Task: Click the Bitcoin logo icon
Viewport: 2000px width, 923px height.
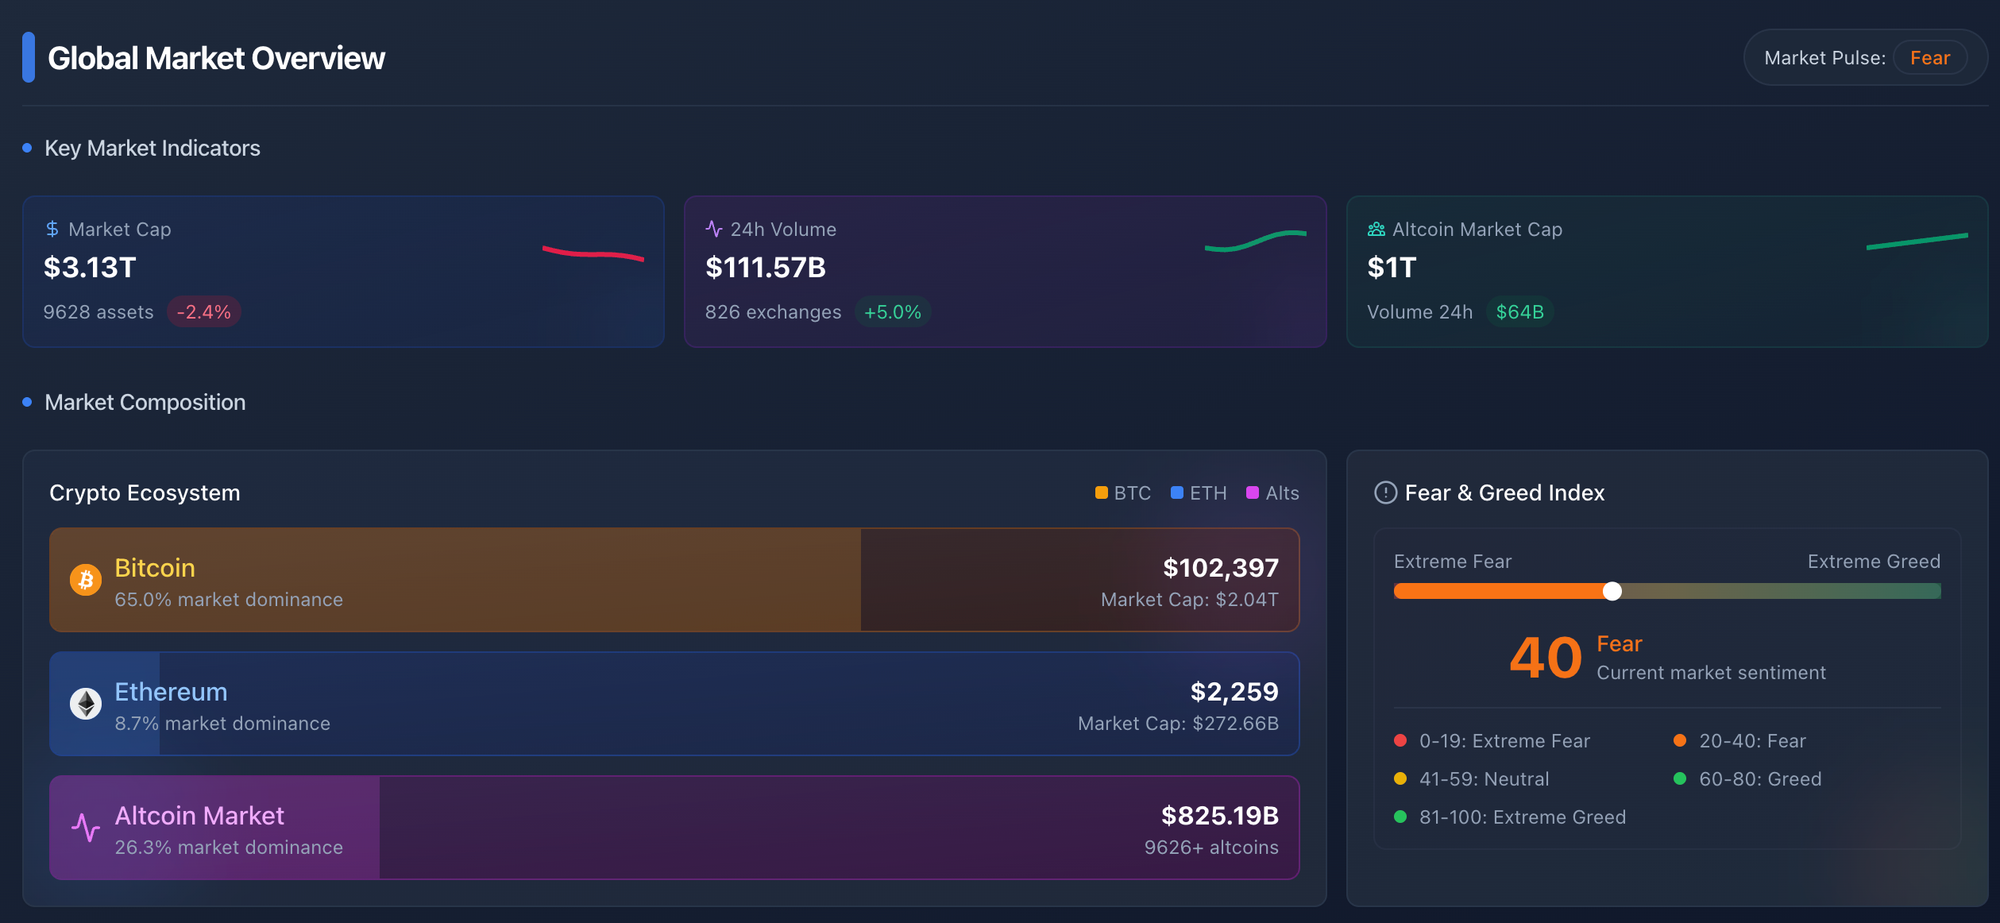Action: [86, 579]
